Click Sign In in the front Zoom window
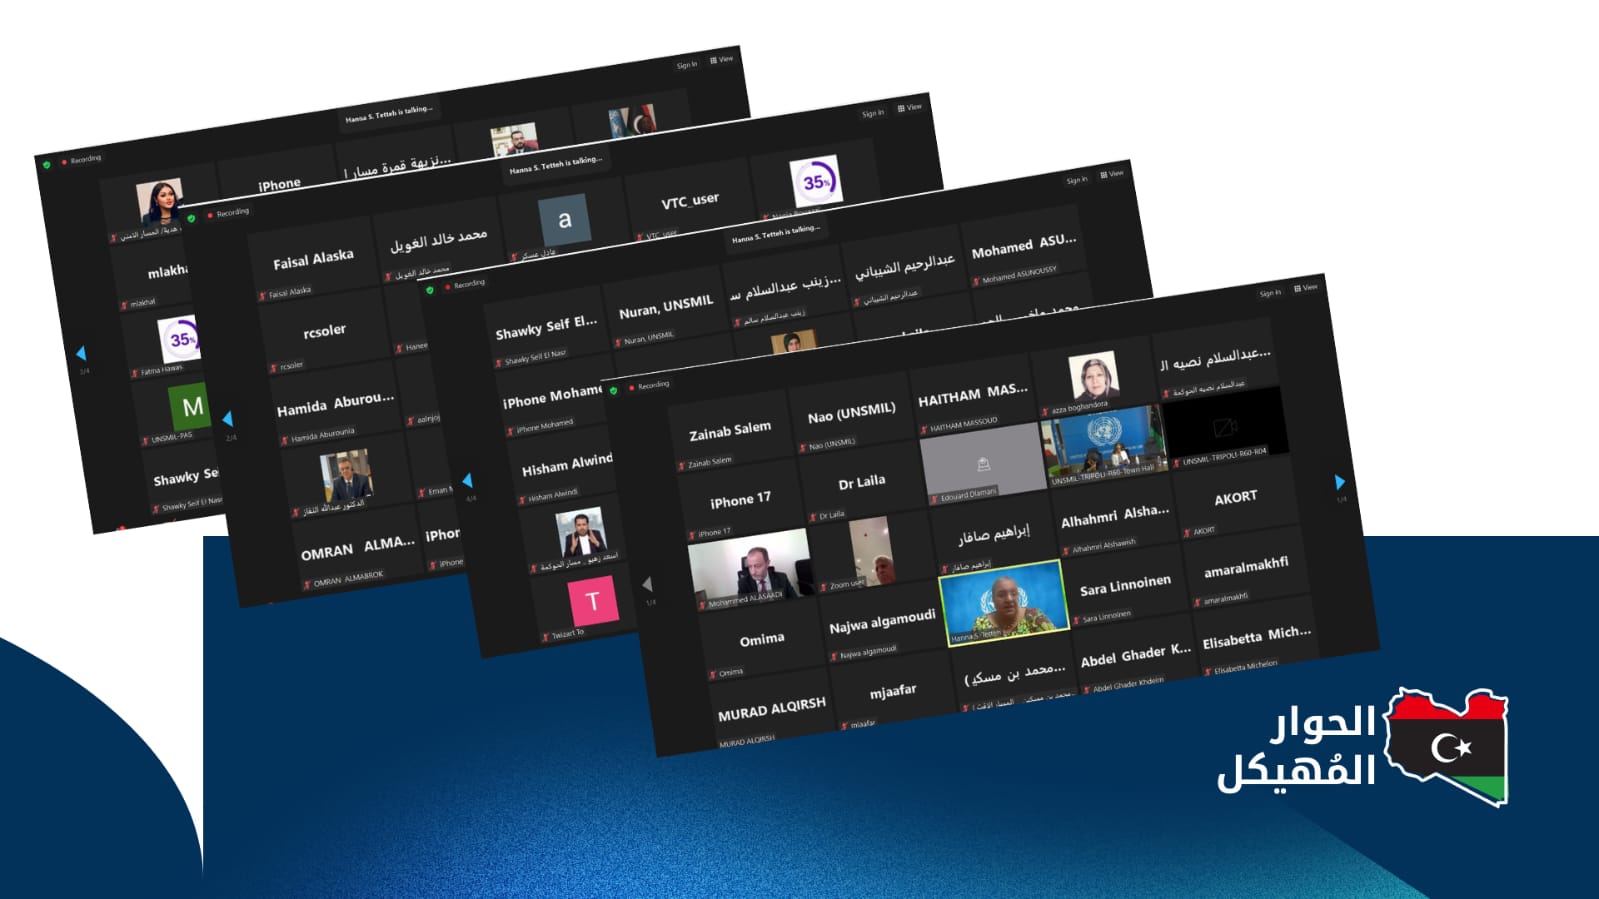 (x=1269, y=293)
